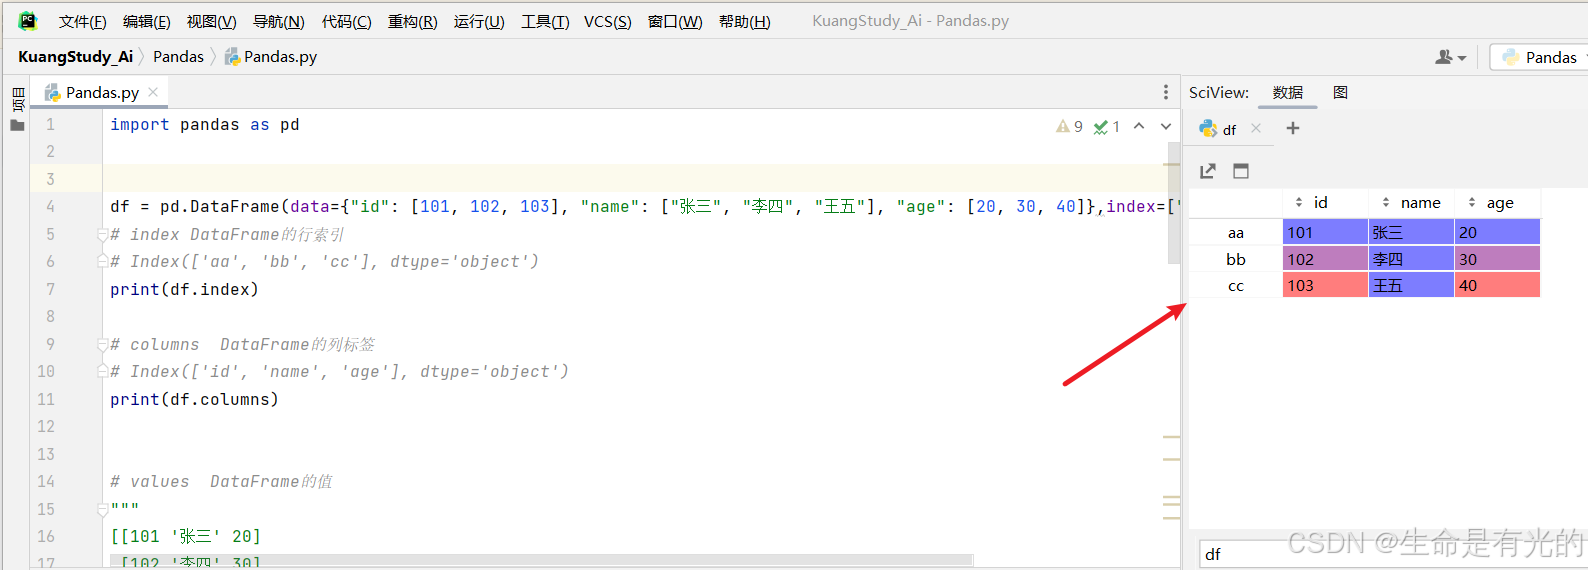The height and width of the screenshot is (570, 1588).
Task: Click folder icon in left sidebar
Action: coord(17,126)
